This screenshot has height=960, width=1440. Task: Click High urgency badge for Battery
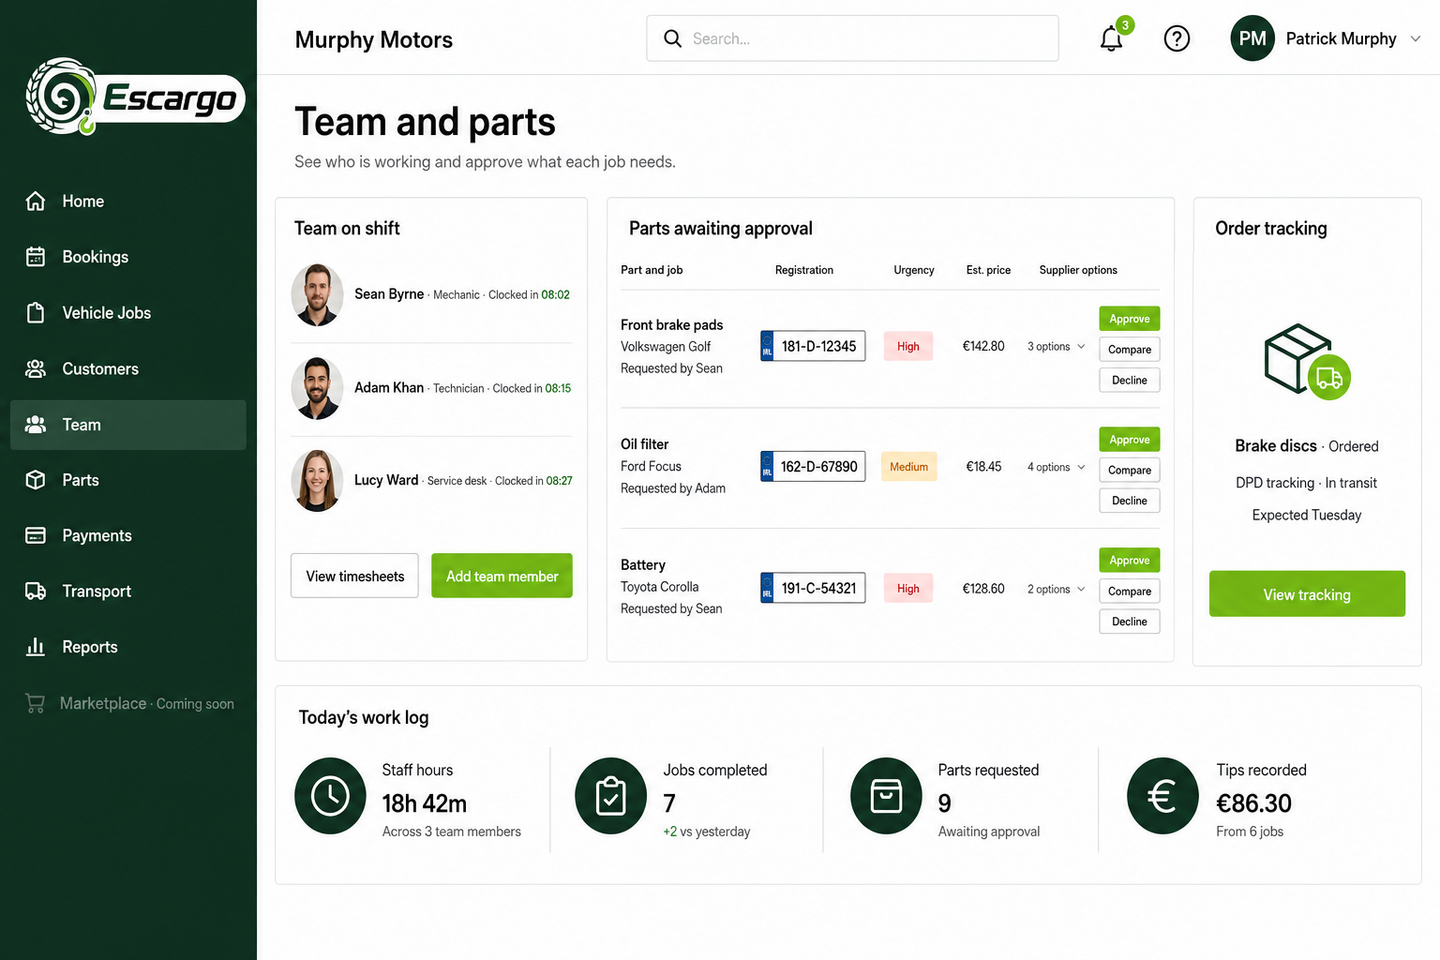(x=908, y=588)
